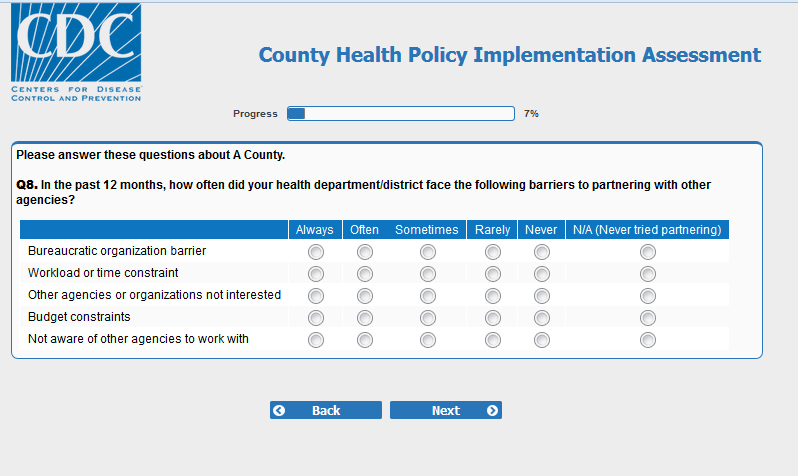Choose Never for not aware of other agencies

(542, 340)
